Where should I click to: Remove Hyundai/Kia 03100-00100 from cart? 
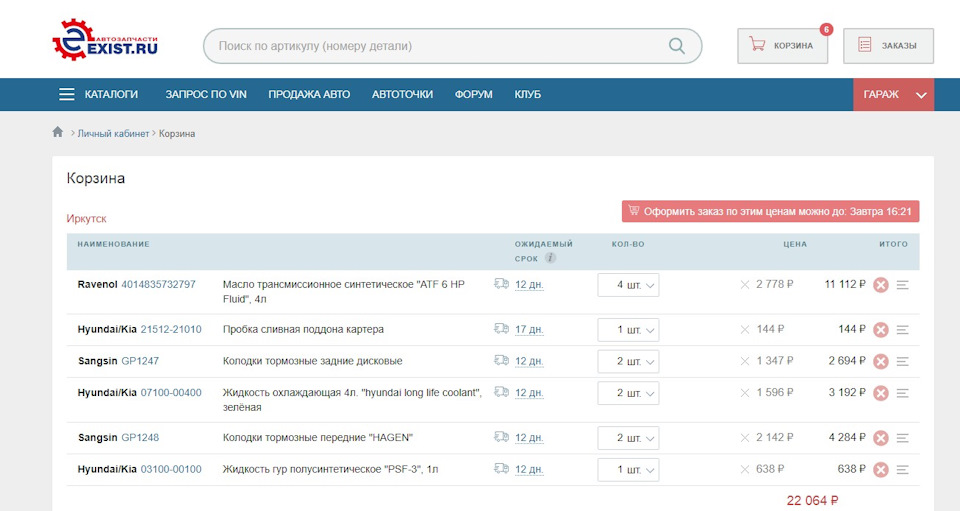click(x=880, y=470)
